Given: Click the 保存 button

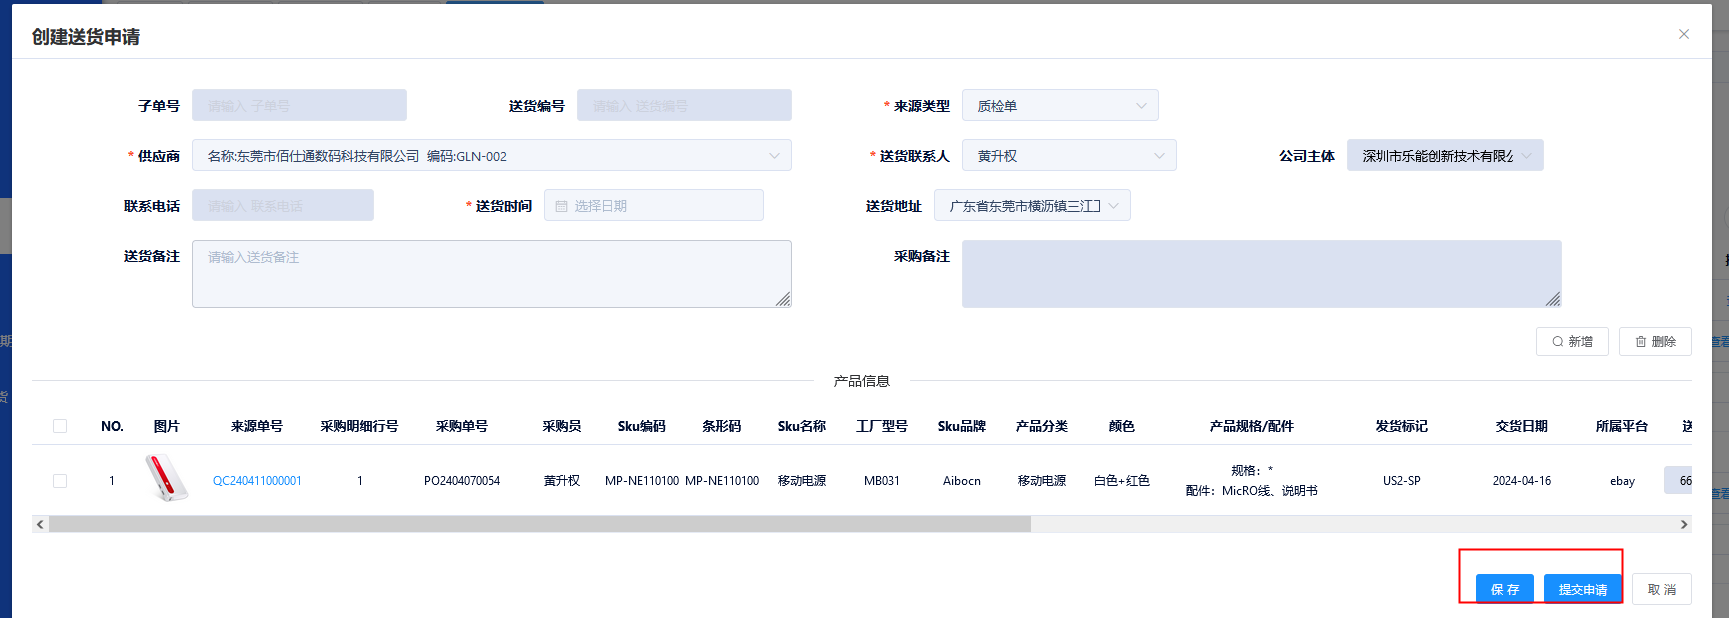Looking at the screenshot, I should coord(1504,589).
